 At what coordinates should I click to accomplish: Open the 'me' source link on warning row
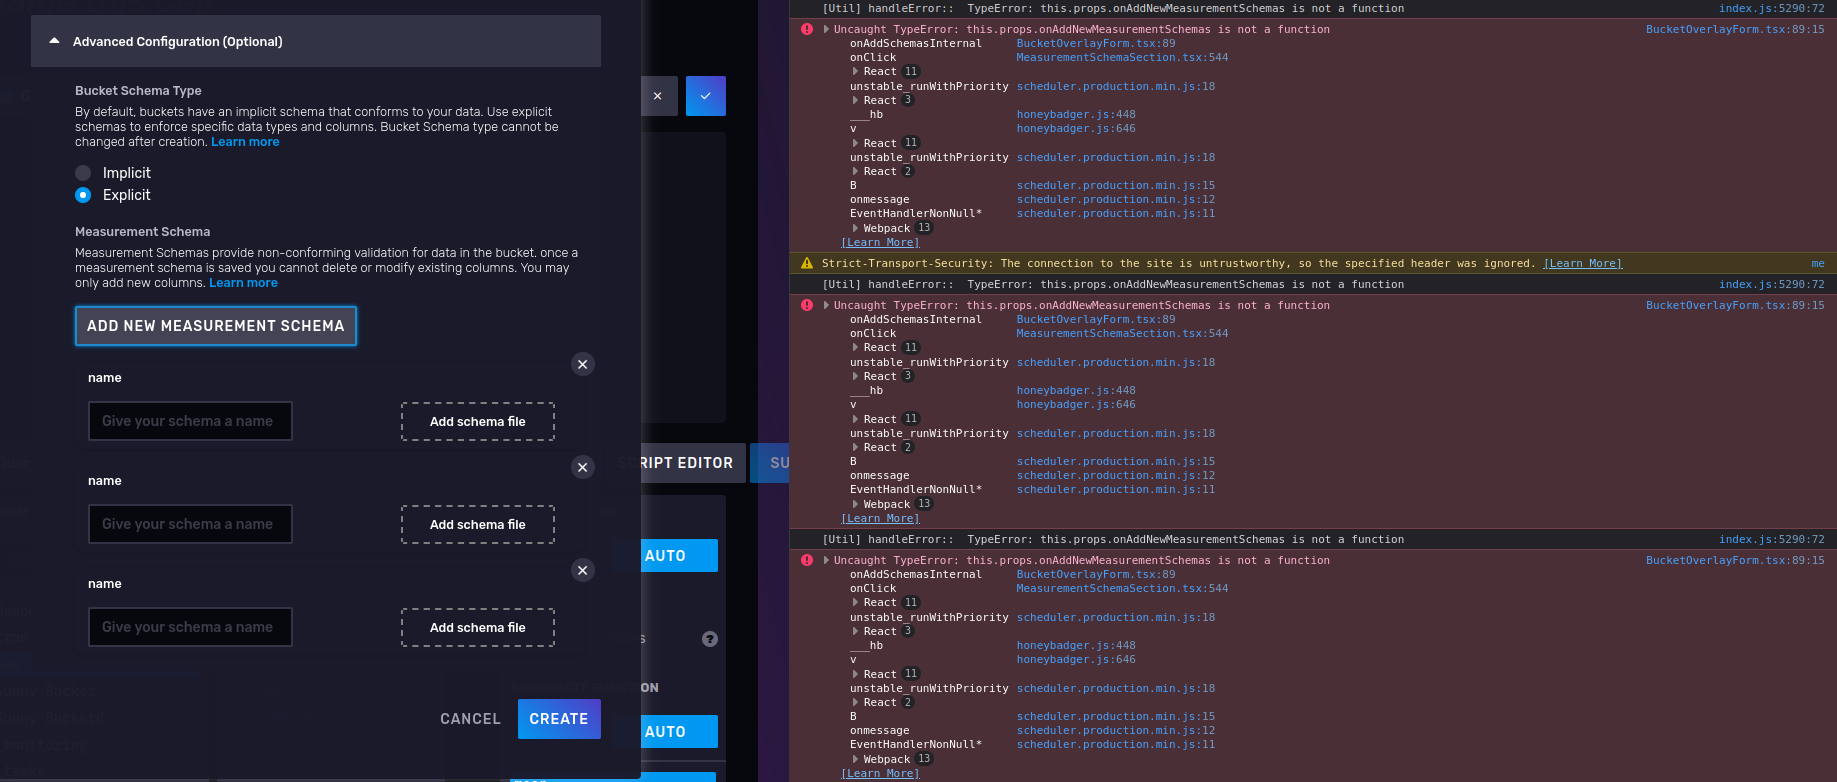click(x=1817, y=263)
